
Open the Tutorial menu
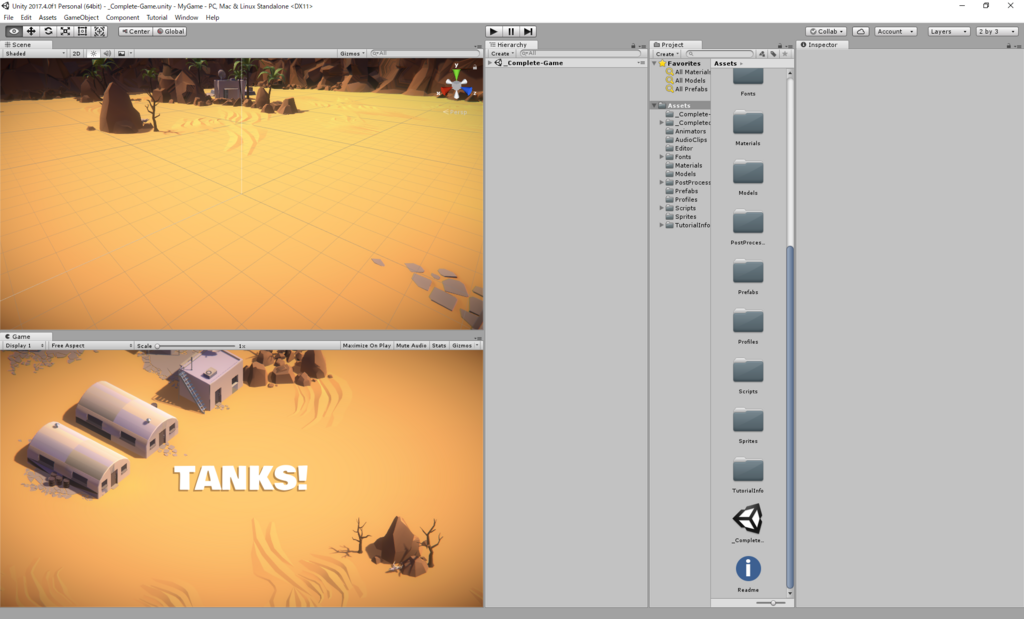tap(157, 18)
